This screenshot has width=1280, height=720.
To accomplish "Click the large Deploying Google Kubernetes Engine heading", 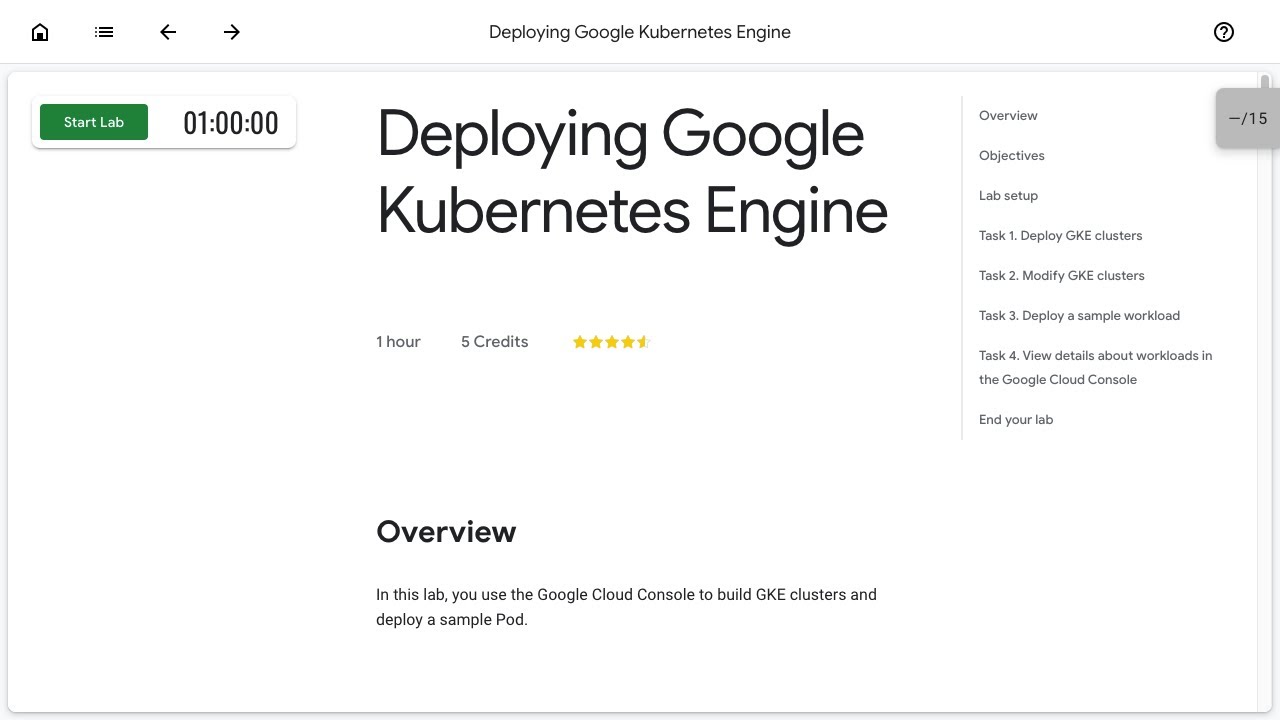I will [632, 172].
